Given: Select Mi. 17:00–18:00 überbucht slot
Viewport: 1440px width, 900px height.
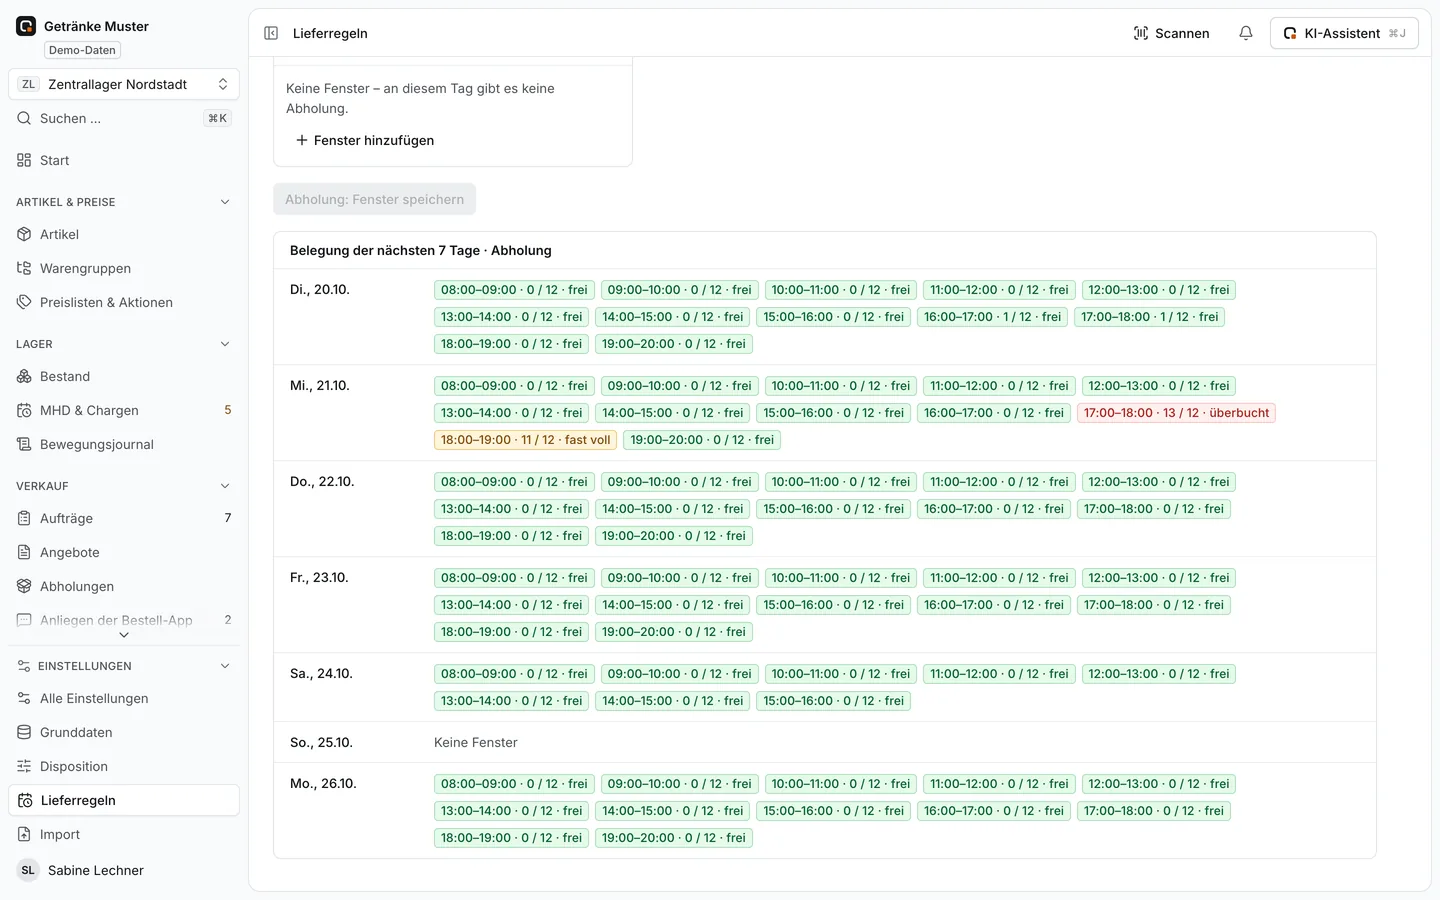Looking at the screenshot, I should (1176, 413).
